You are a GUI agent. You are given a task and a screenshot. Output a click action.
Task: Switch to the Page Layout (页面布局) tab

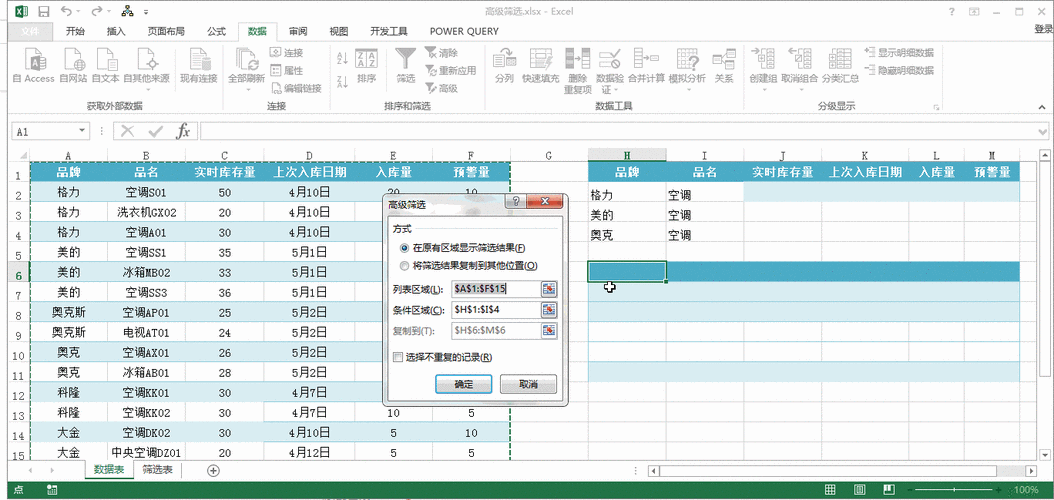[166, 31]
